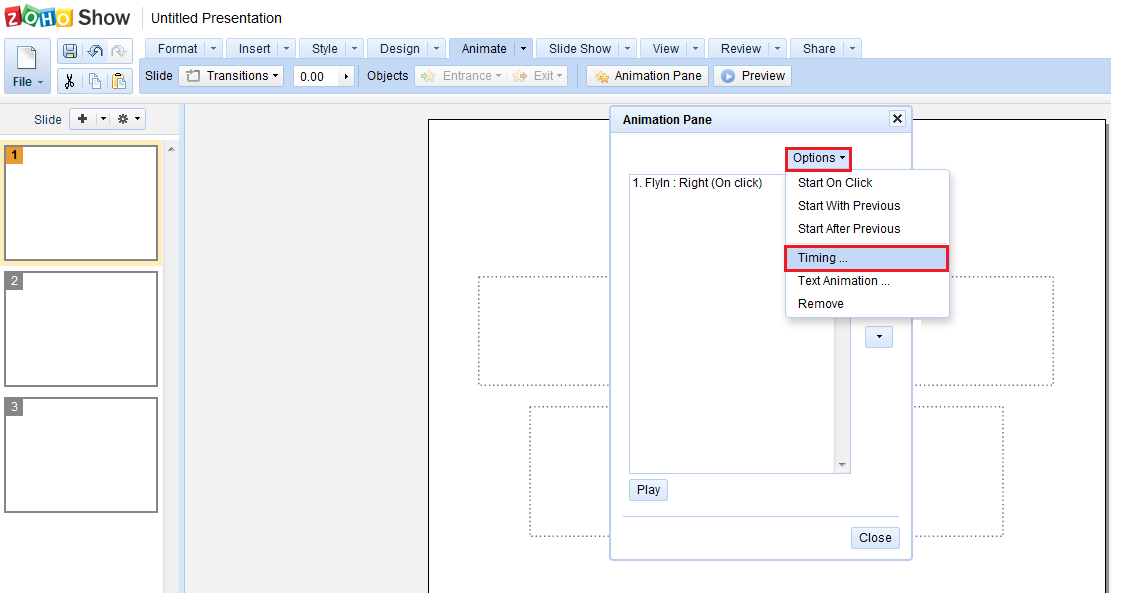Screen dimensions: 1144x593
Task: Expand the Animate tab dropdown arrow
Action: click(x=523, y=49)
